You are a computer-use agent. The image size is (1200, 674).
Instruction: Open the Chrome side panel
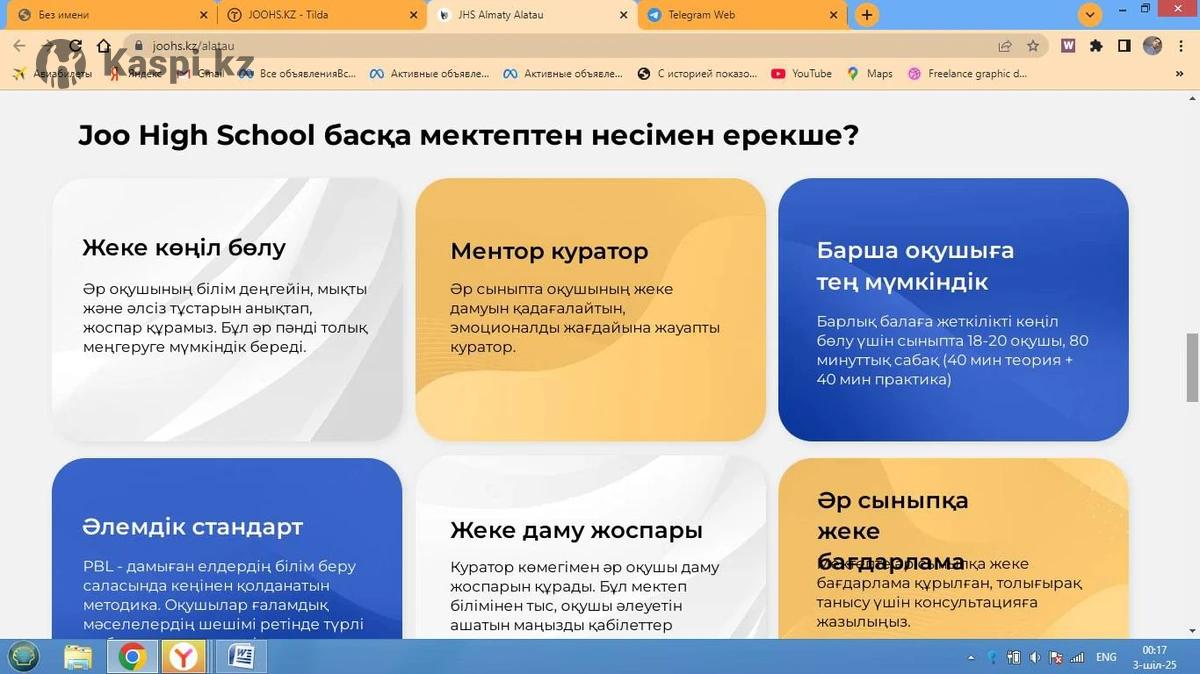[x=1124, y=46]
